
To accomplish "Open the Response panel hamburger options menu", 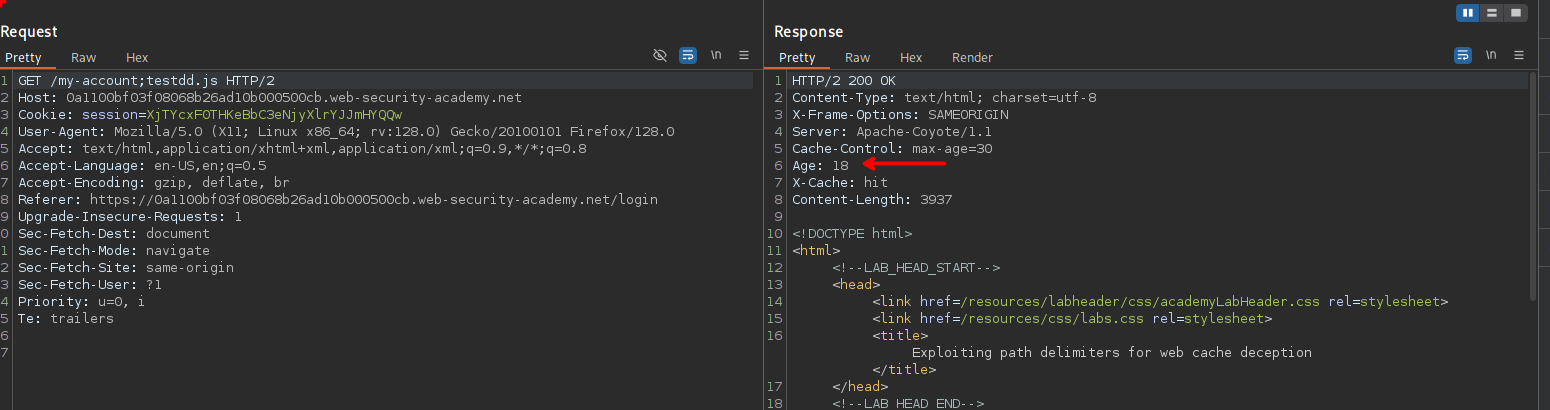I will pyautogui.click(x=1519, y=56).
